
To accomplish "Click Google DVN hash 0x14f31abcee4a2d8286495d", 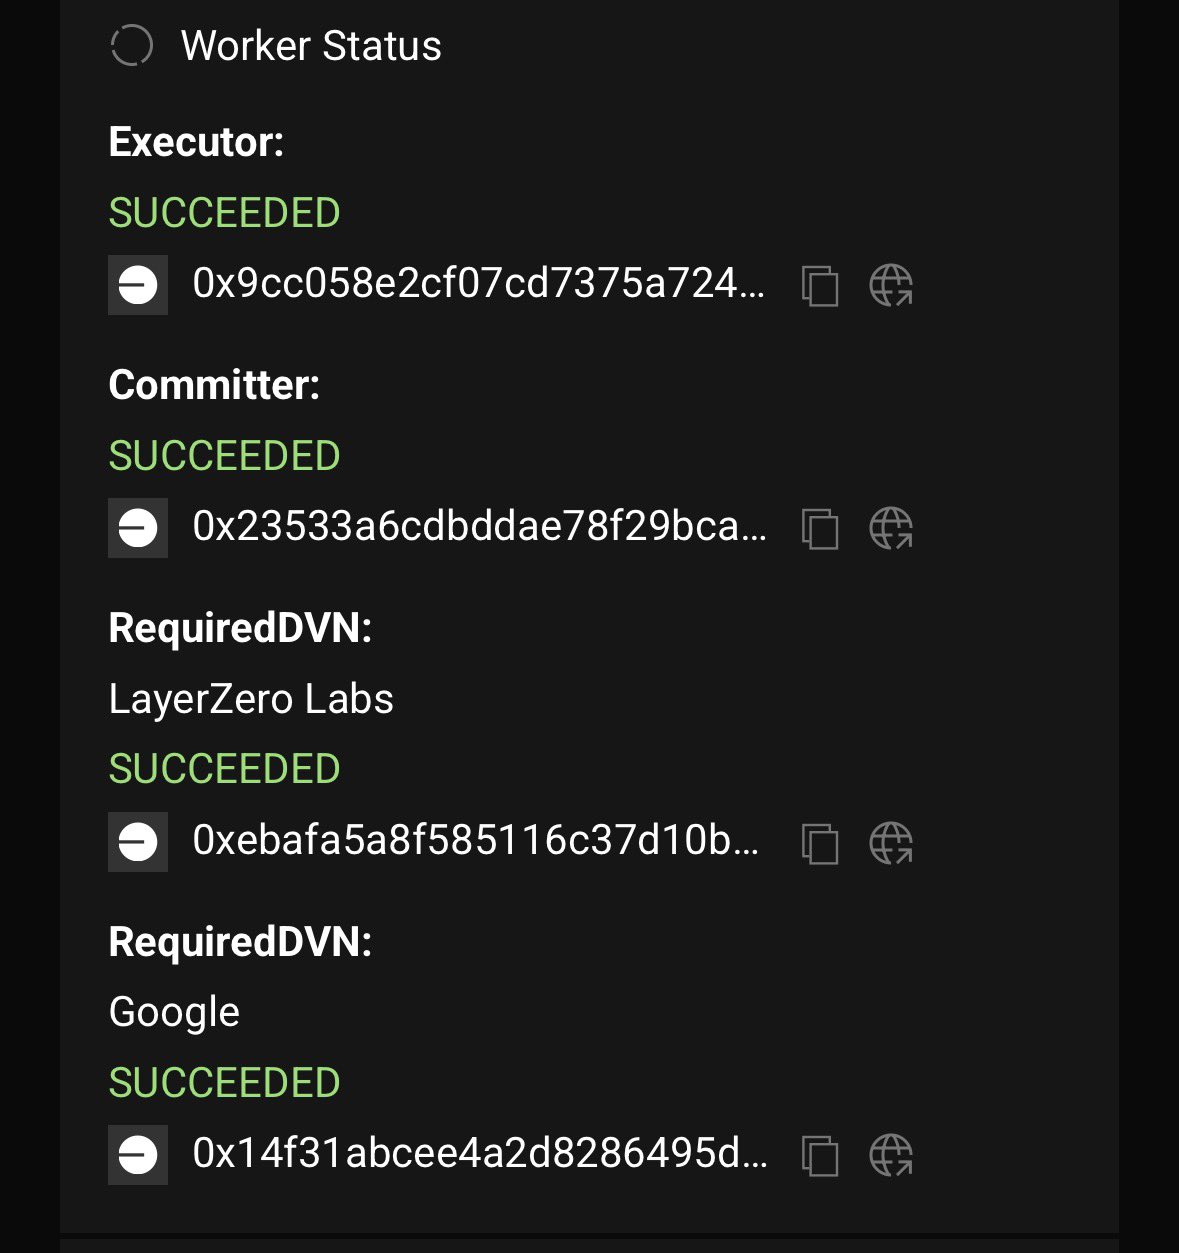I will click(x=479, y=1153).
